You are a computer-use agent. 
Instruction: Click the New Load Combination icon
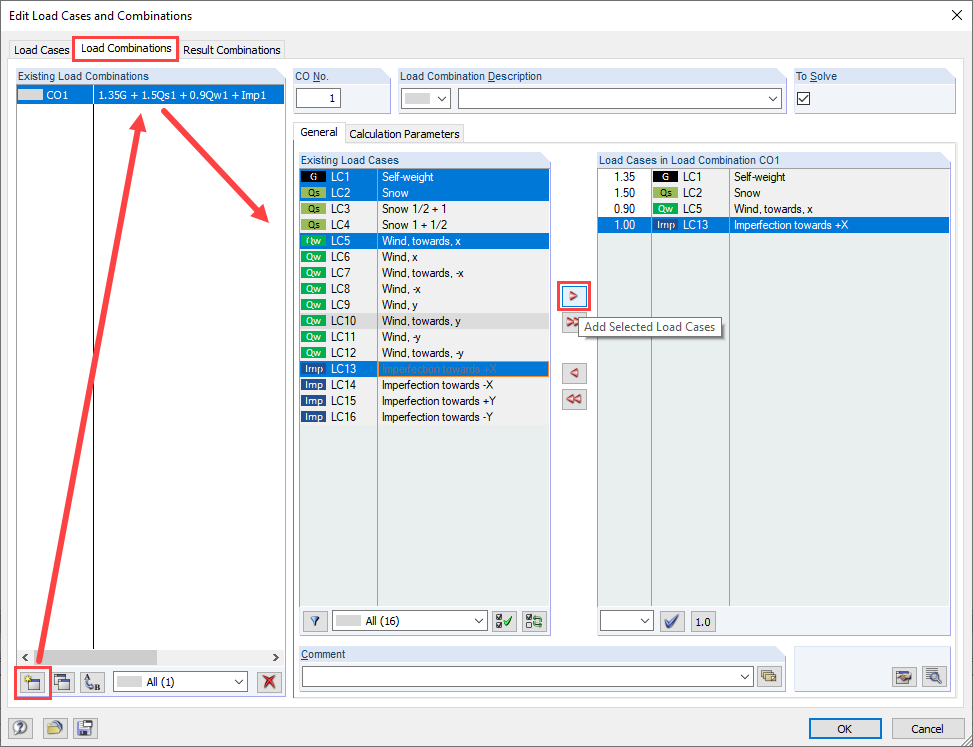33,682
